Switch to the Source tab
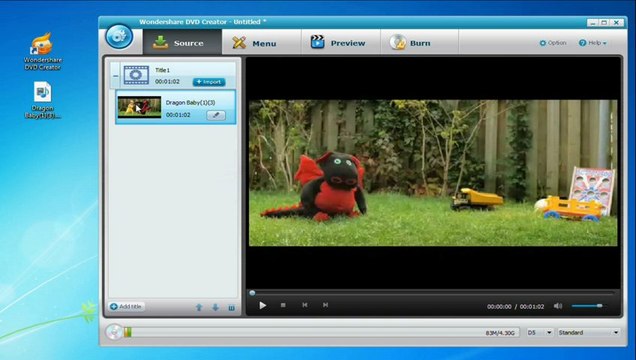636x360 pixels. tap(183, 42)
